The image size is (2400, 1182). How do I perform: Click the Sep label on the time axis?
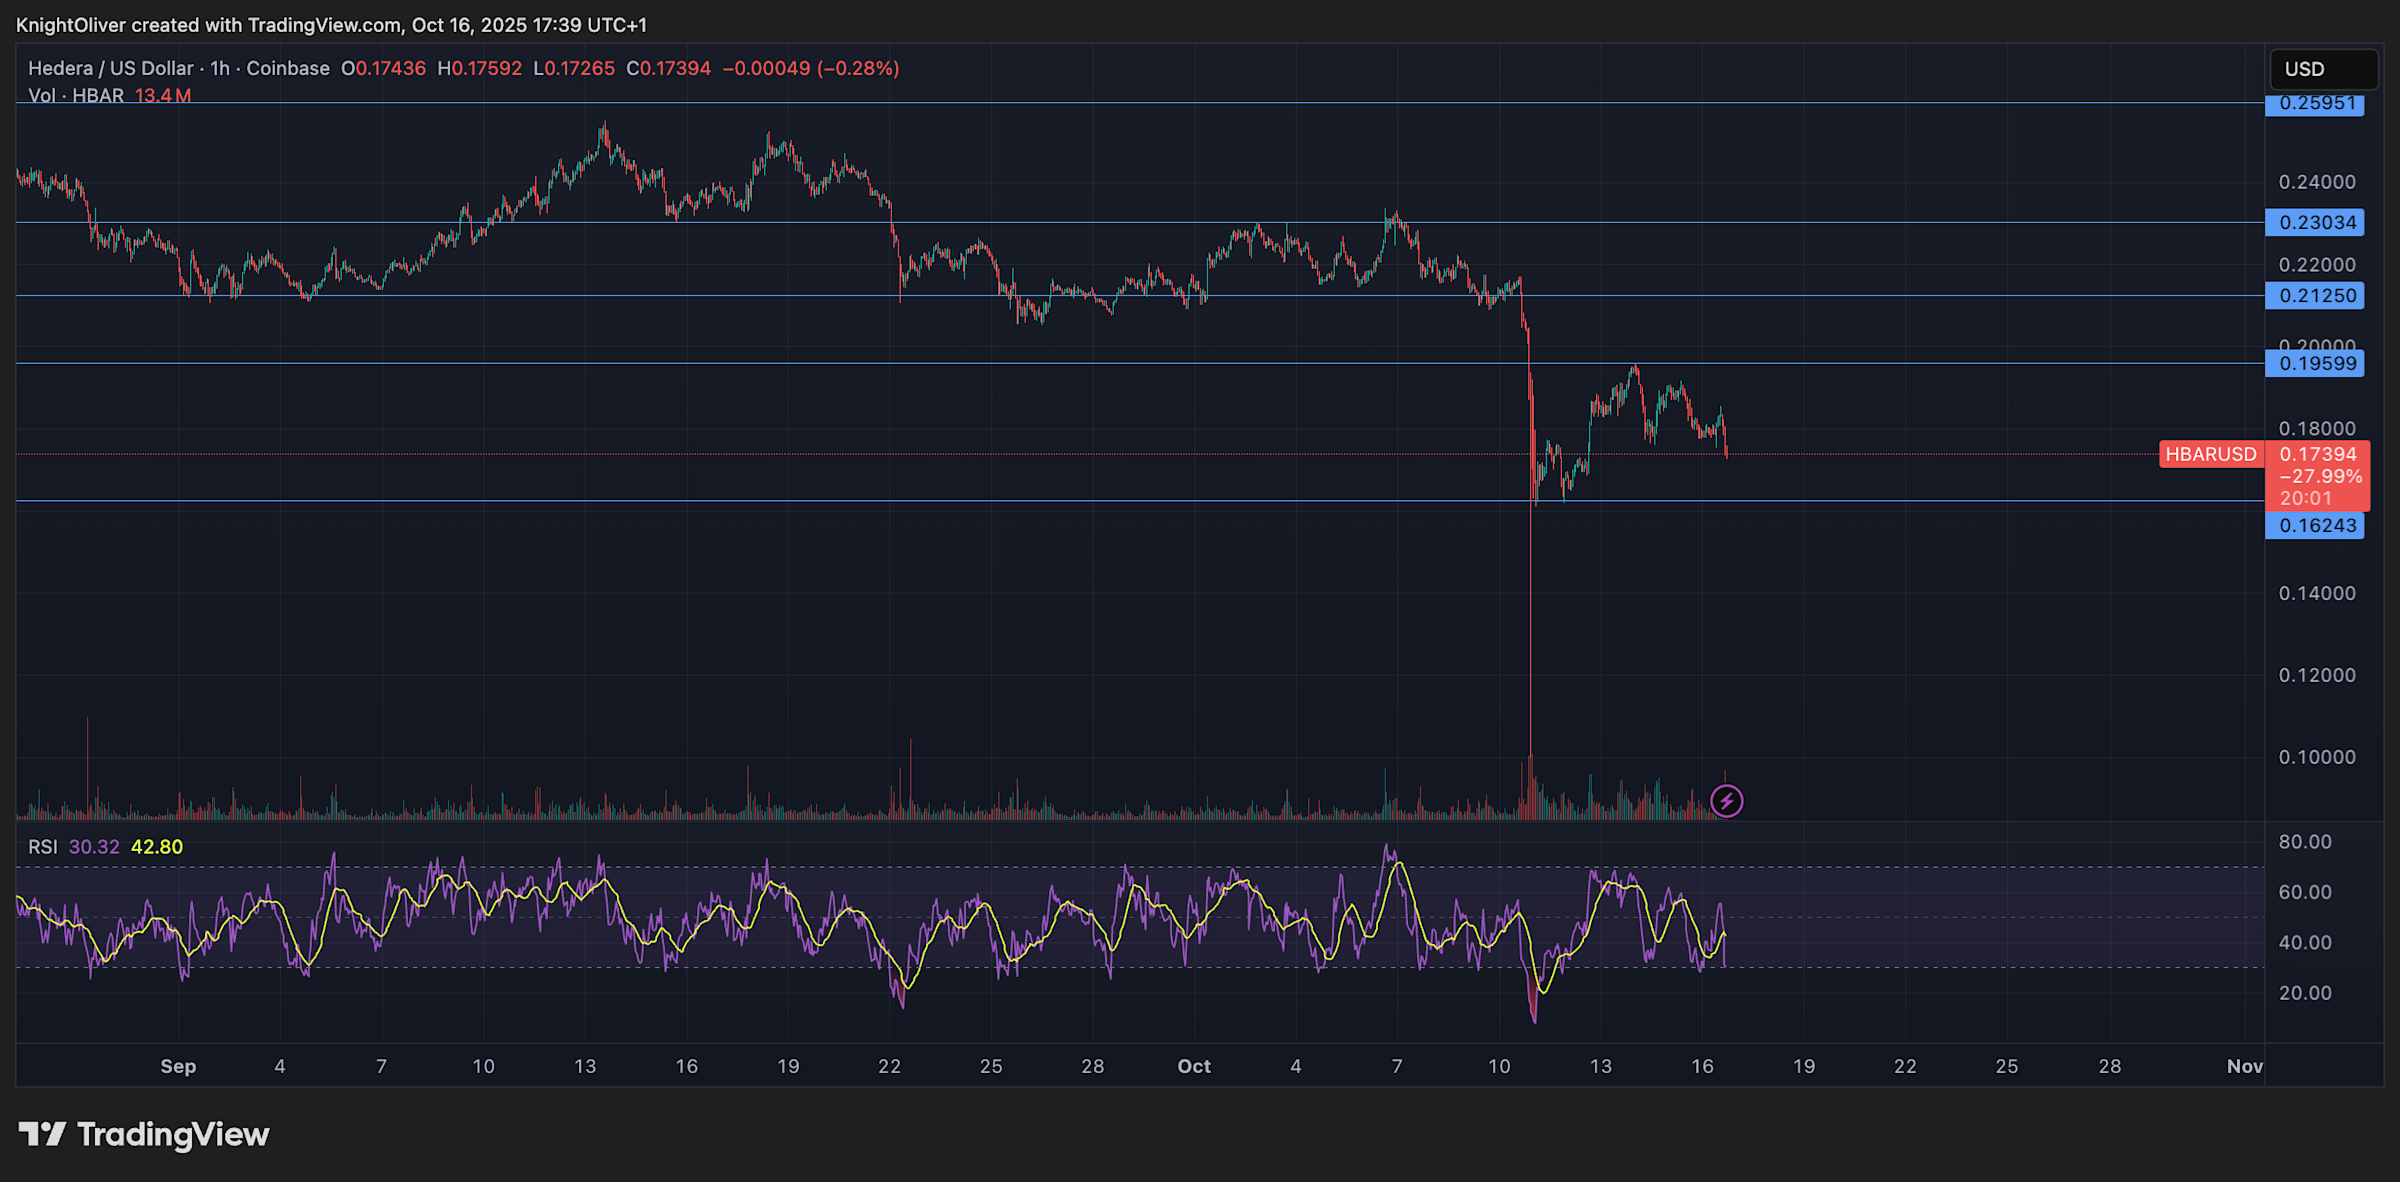coord(178,1066)
